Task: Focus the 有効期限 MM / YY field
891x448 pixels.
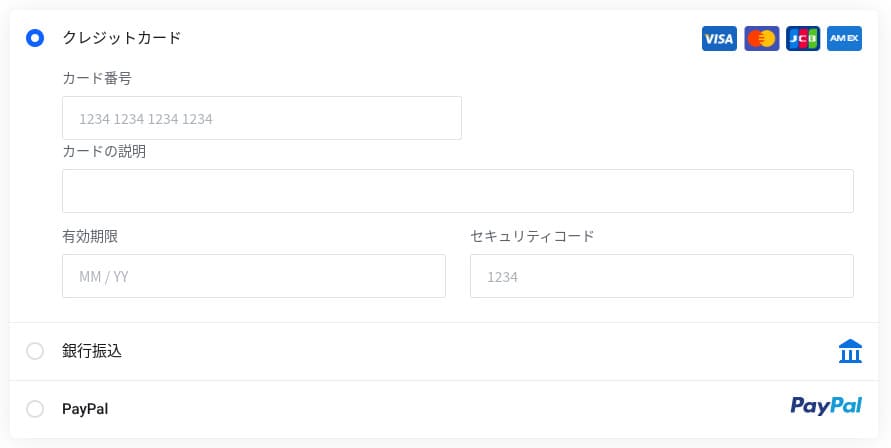Action: pyautogui.click(x=254, y=276)
